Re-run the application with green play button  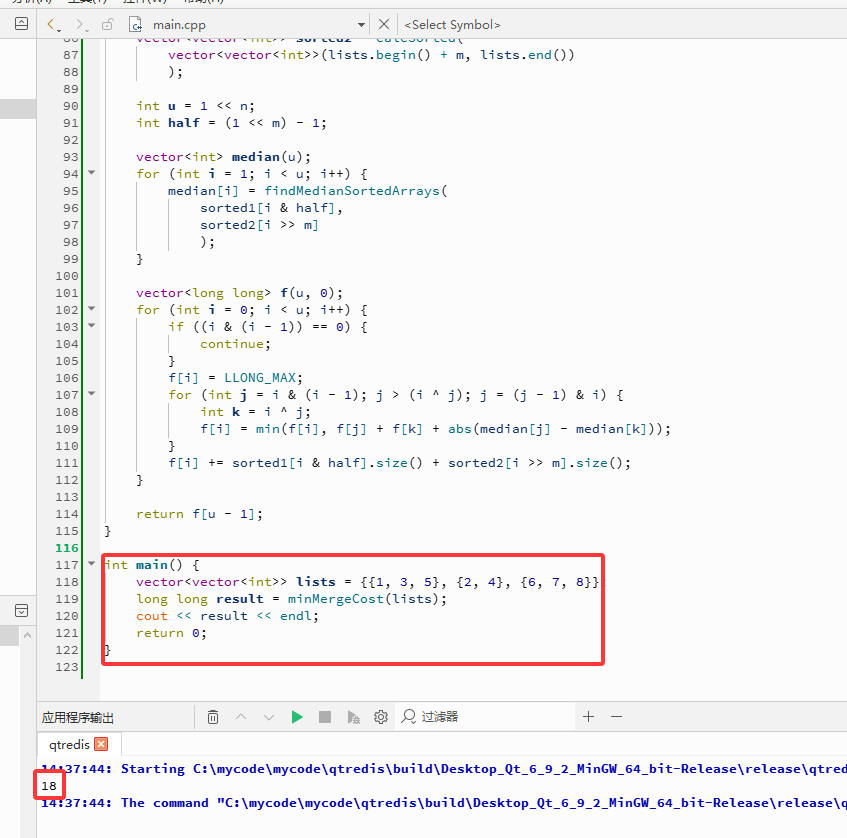297,717
